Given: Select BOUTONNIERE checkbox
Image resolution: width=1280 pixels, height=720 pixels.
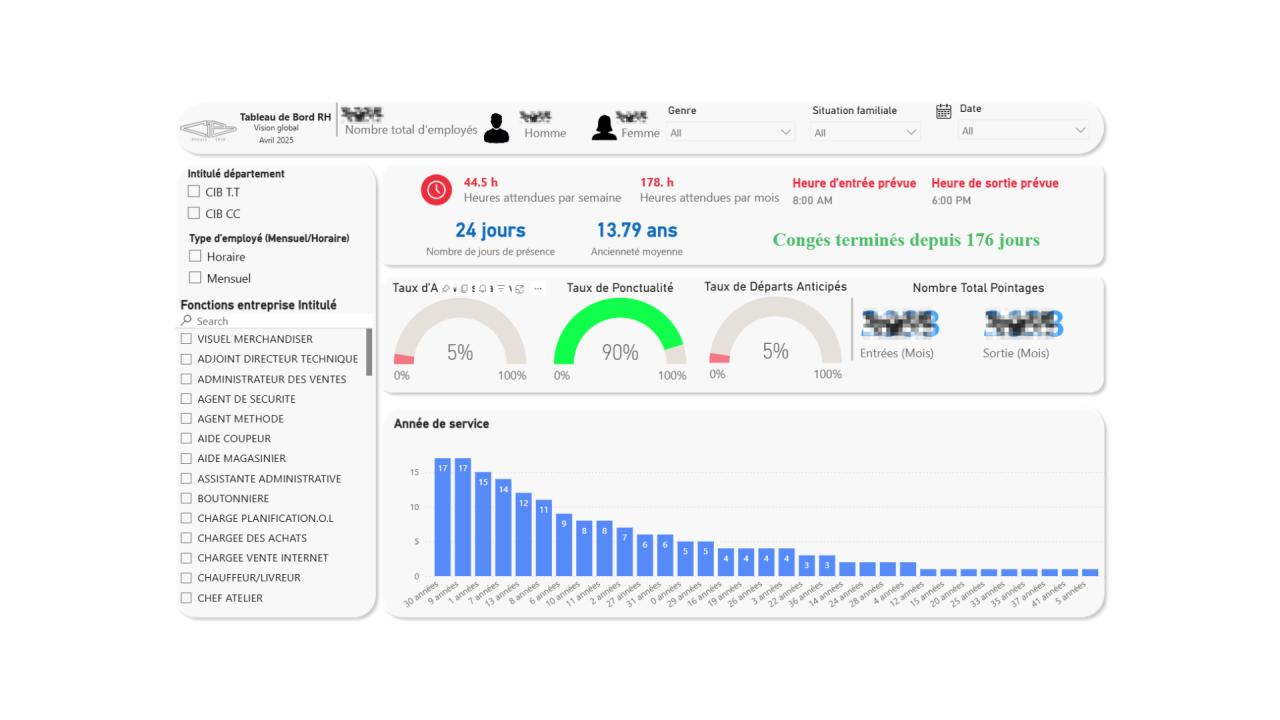Looking at the screenshot, I should 186,498.
